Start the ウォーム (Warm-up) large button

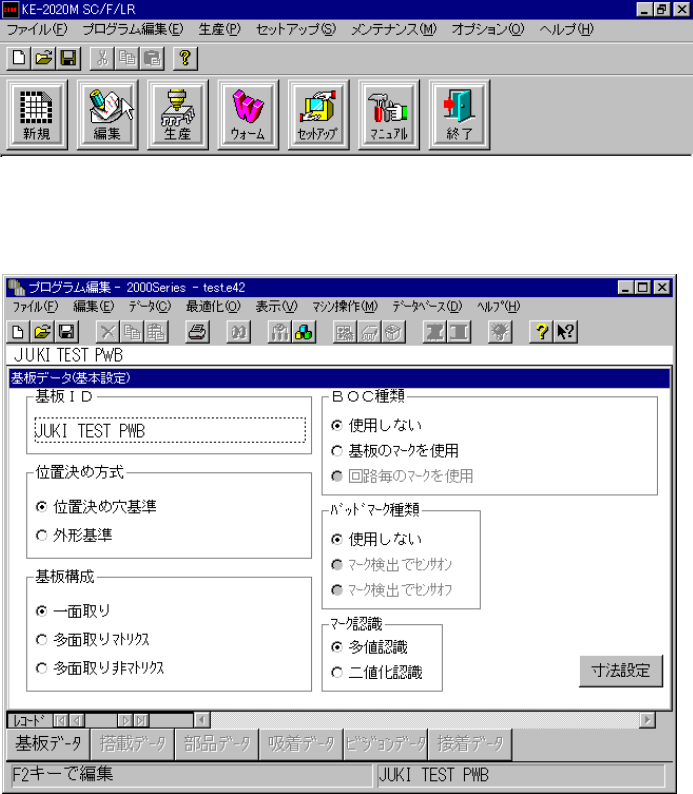pyautogui.click(x=248, y=114)
